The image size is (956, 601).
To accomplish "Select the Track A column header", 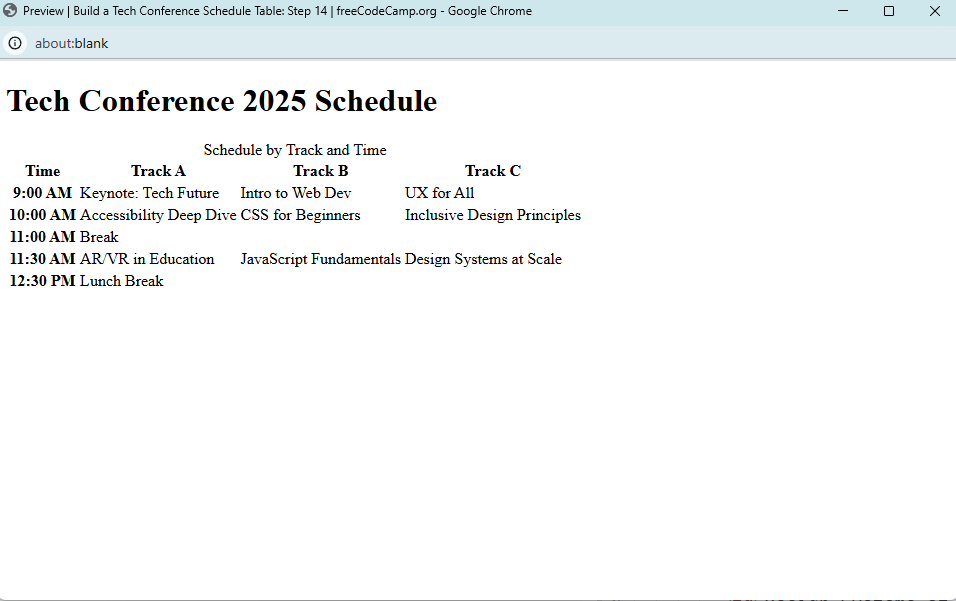I will tap(158, 171).
